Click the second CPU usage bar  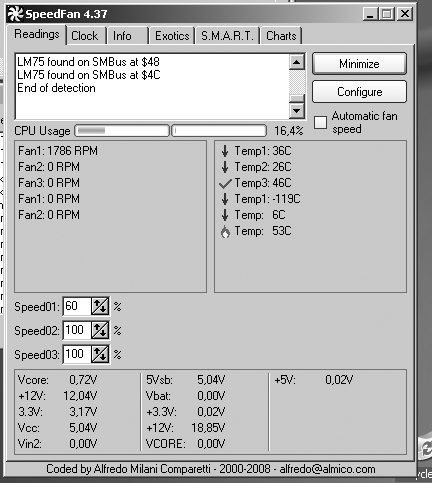coord(219,131)
